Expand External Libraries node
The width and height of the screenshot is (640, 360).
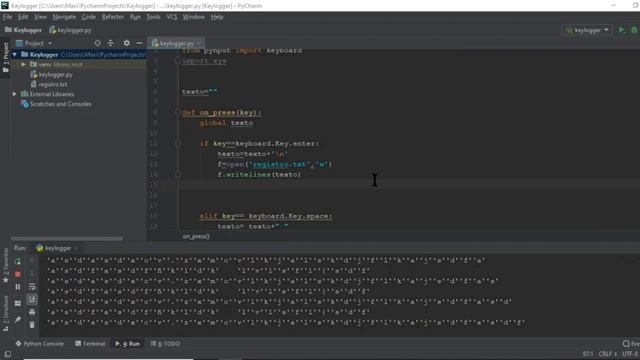(15, 94)
